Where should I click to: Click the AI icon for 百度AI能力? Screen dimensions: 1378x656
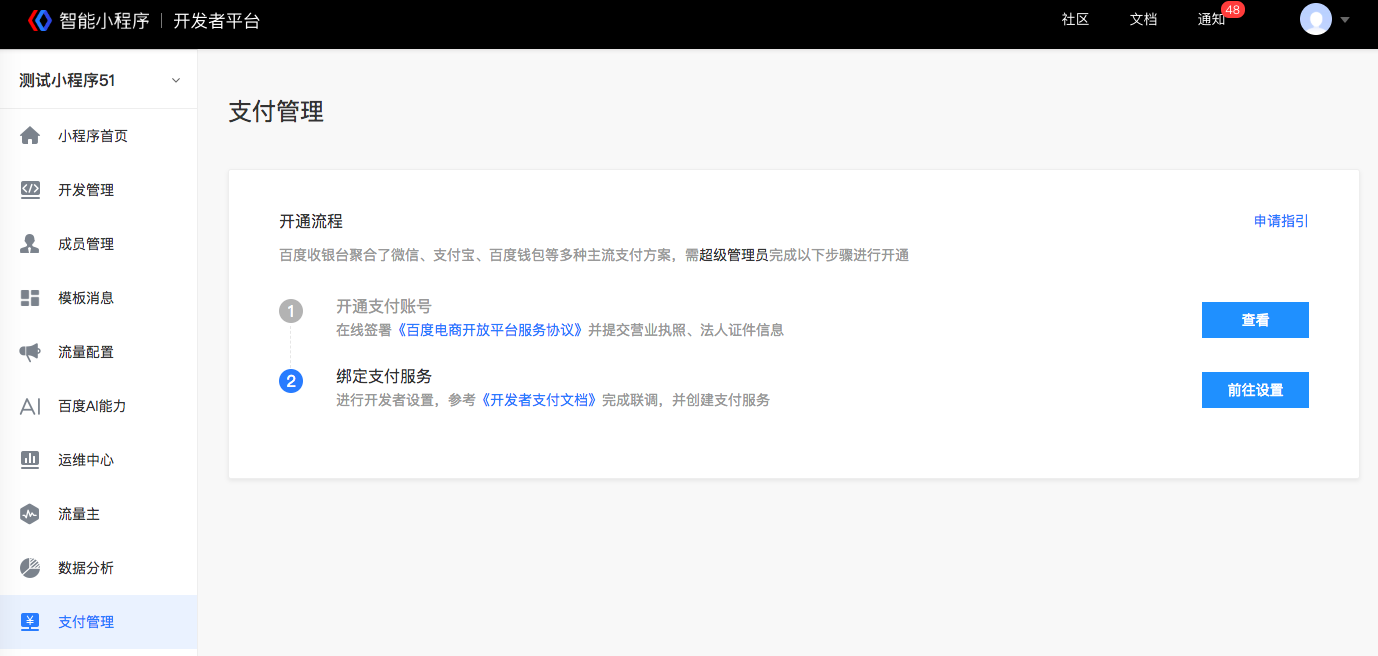point(30,406)
